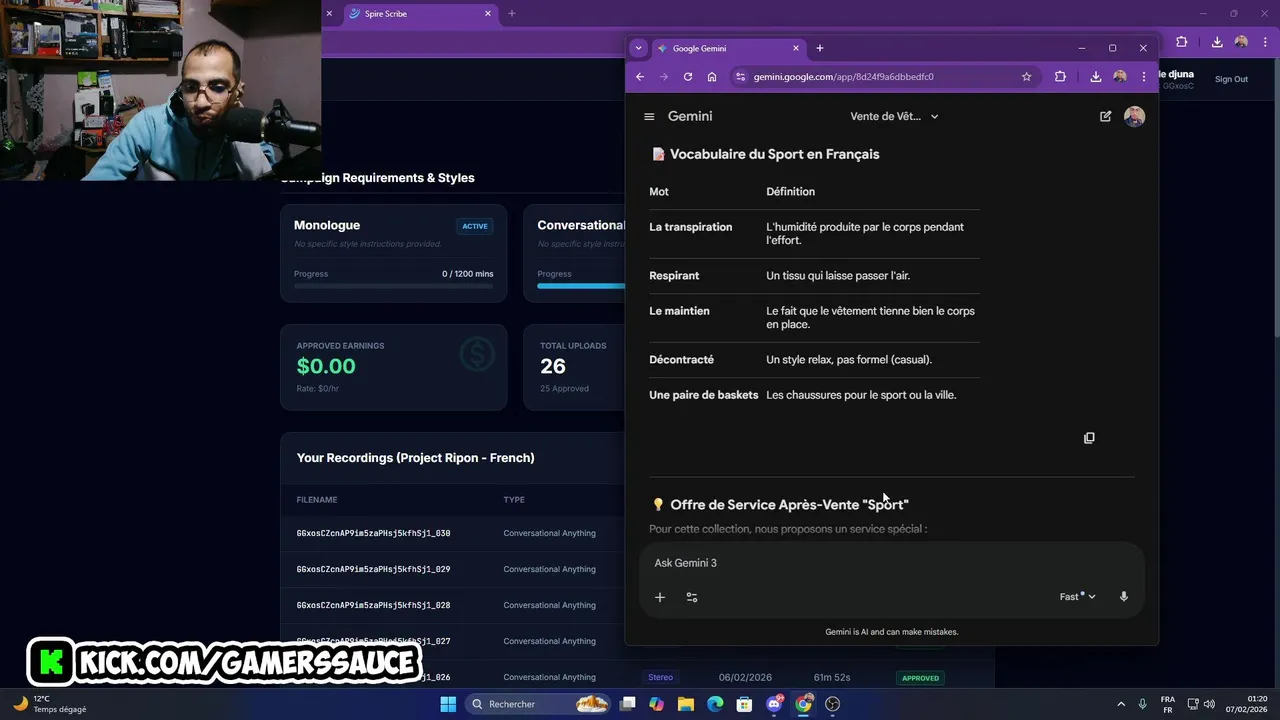The width and height of the screenshot is (1280, 720).
Task: Click Sign Out in Spire Scribe
Action: point(1231,79)
